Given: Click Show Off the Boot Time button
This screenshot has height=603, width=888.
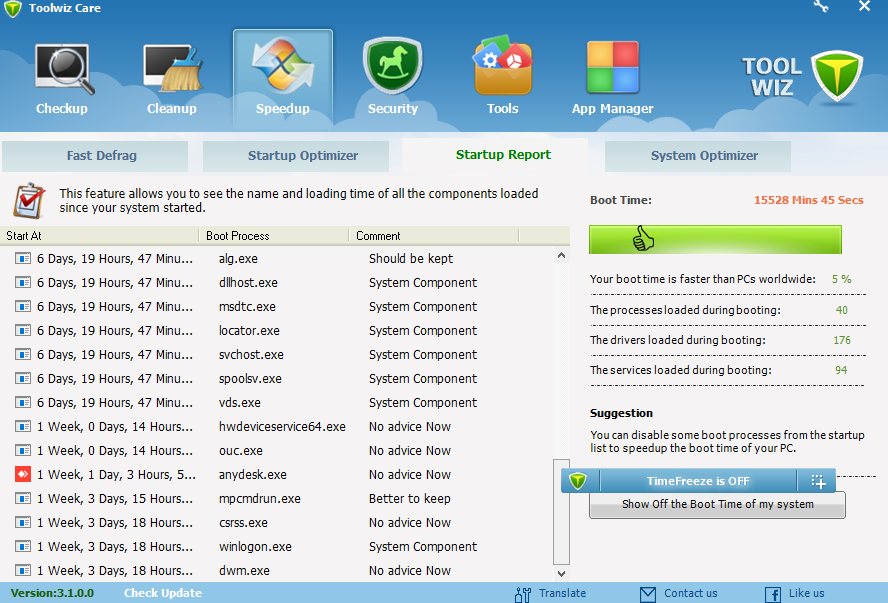Looking at the screenshot, I should click(x=718, y=504).
